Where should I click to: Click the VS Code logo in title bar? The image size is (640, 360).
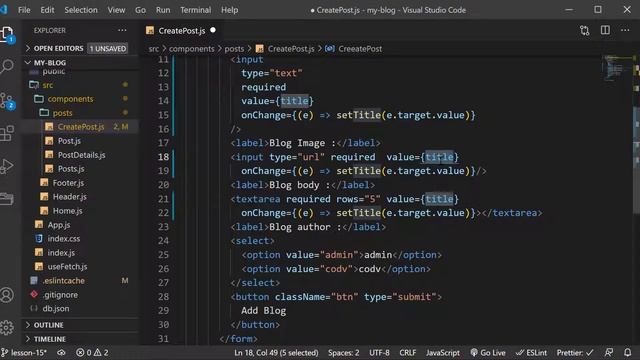4,9
